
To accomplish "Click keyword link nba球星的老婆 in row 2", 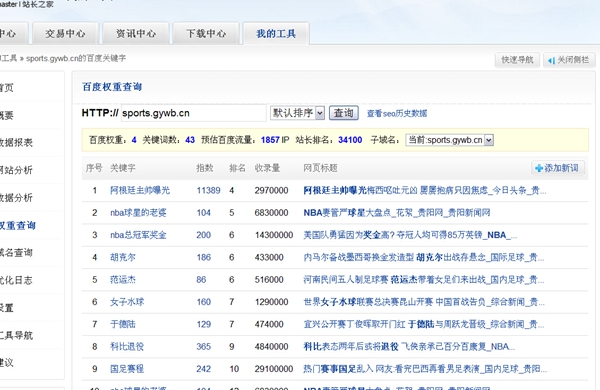I will click(x=138, y=212).
